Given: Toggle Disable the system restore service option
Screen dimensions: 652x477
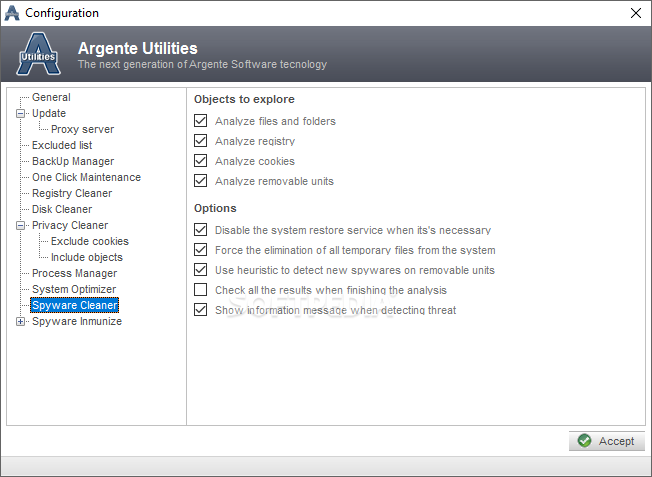Looking at the screenshot, I should [x=200, y=230].
